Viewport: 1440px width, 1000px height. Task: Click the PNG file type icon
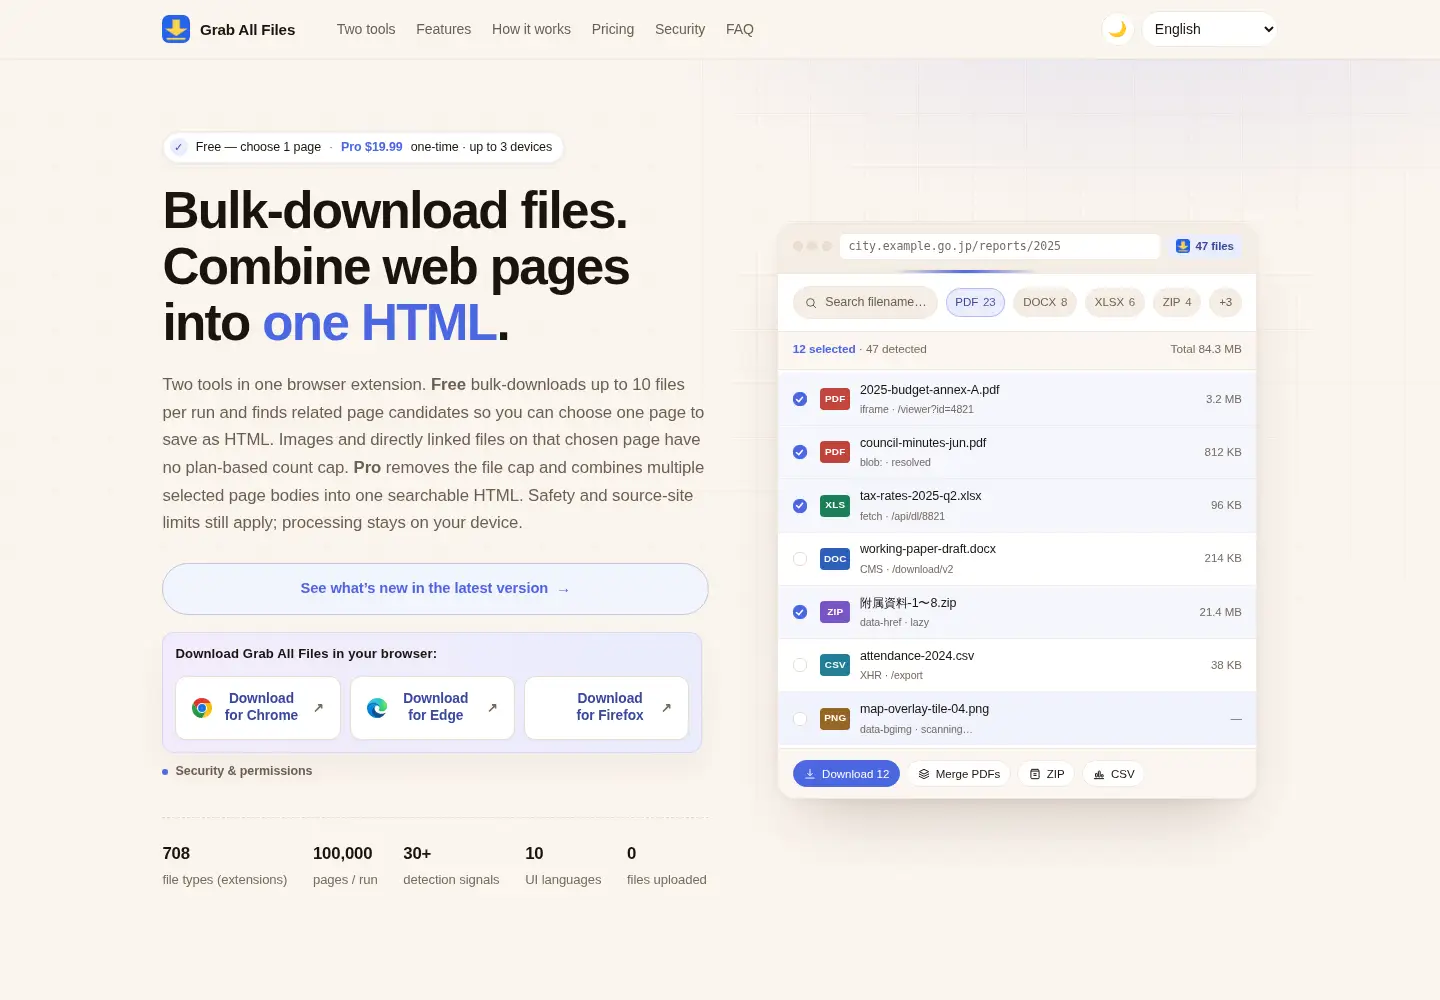(835, 718)
